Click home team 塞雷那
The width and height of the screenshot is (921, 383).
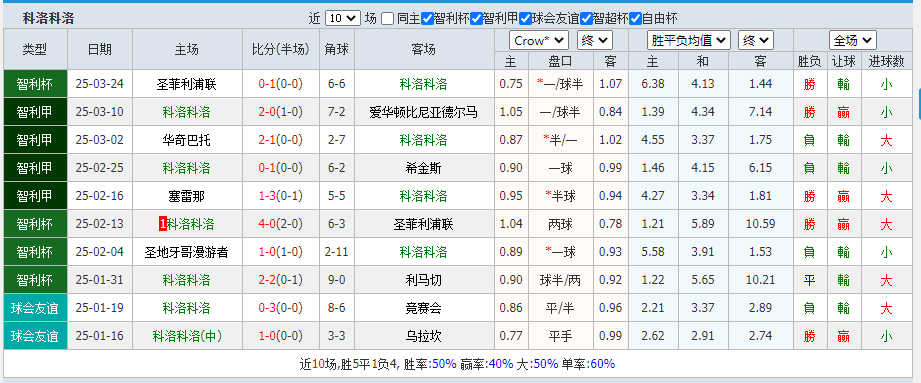point(187,196)
